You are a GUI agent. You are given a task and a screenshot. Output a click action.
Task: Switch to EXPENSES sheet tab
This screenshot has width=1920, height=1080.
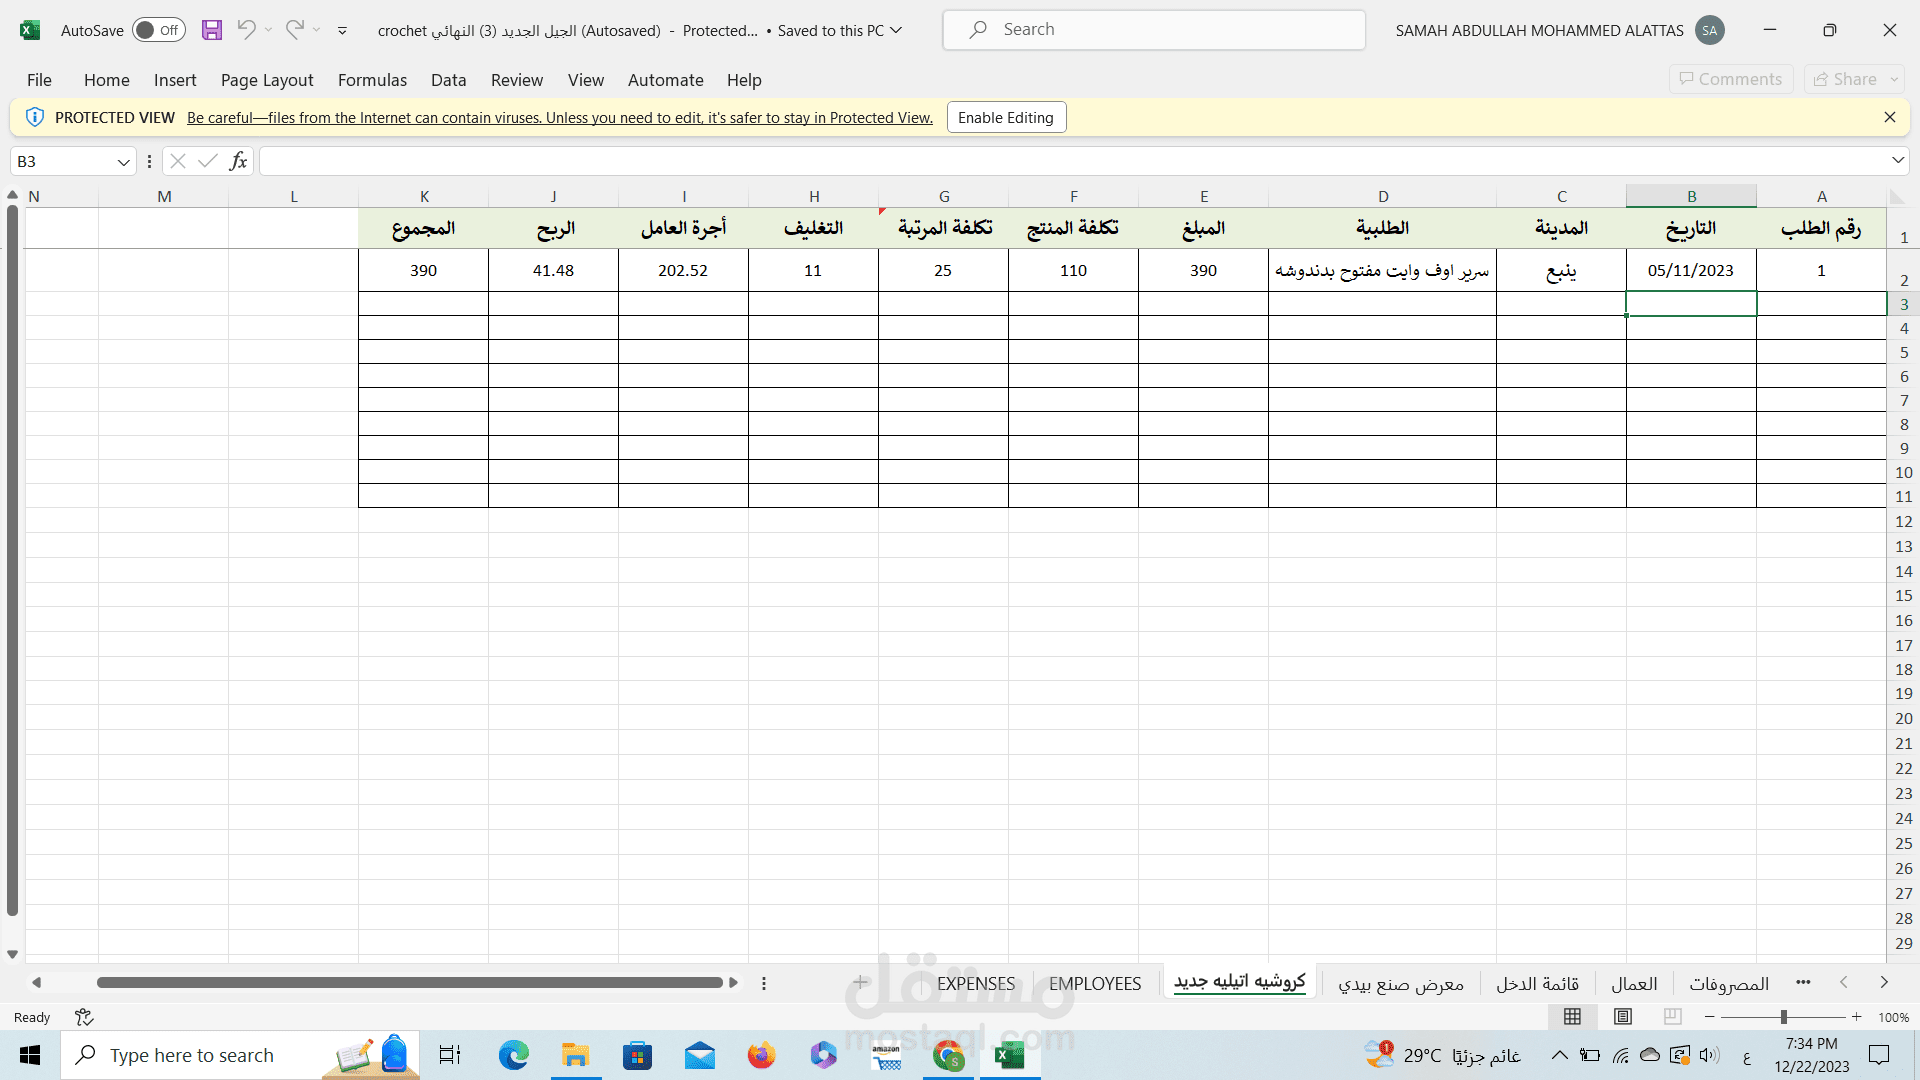pos(976,984)
